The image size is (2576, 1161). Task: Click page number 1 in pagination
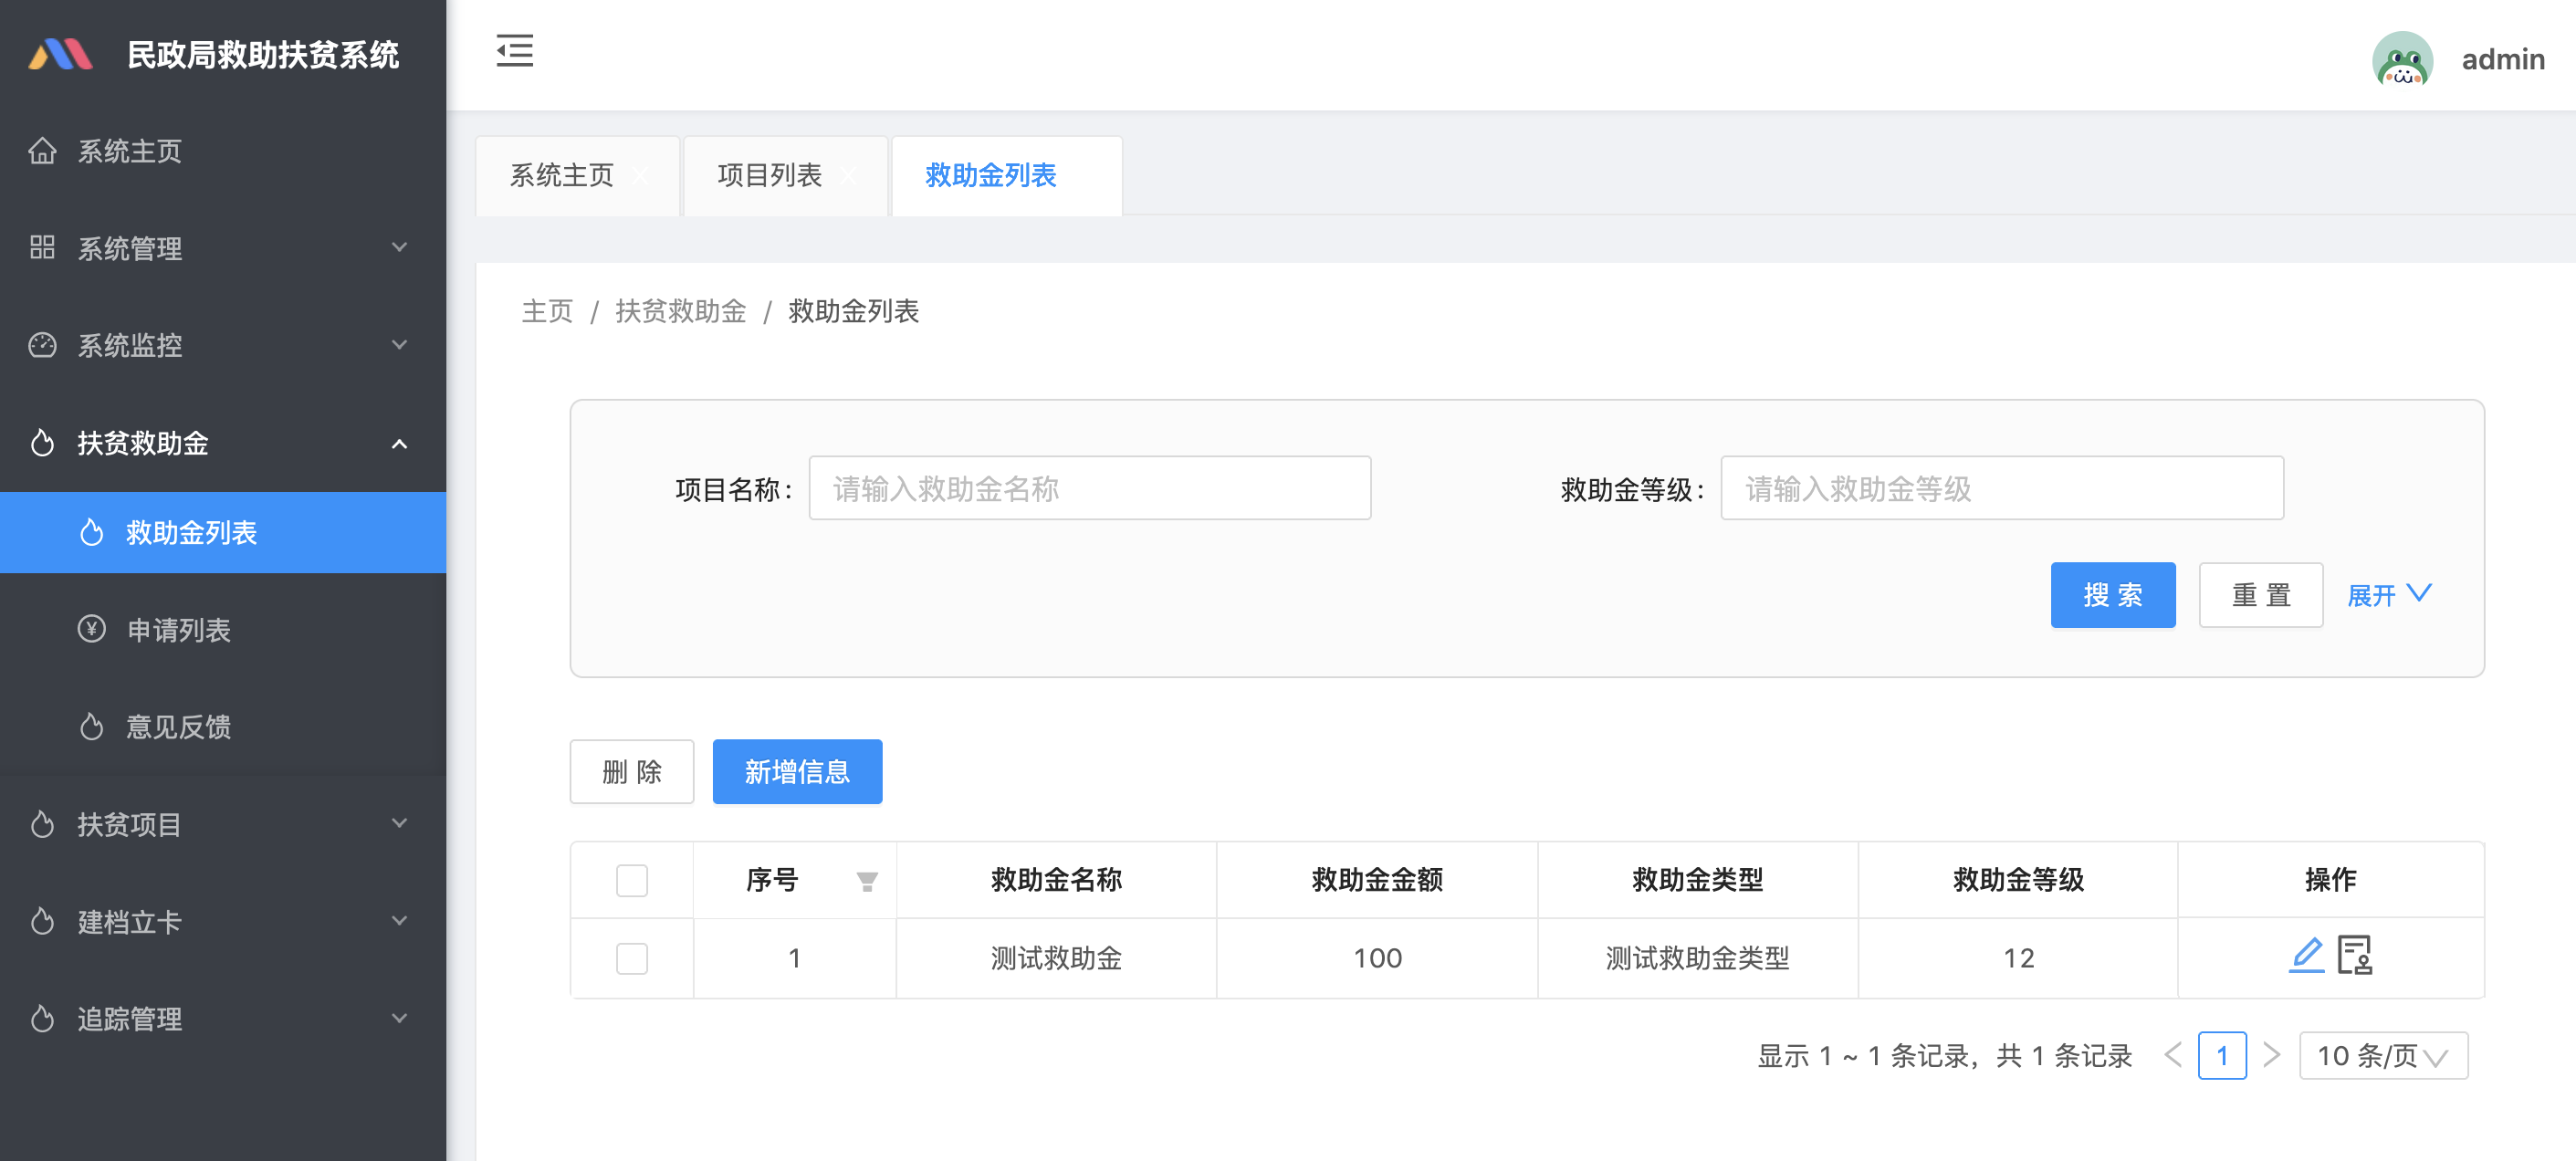2222,1055
